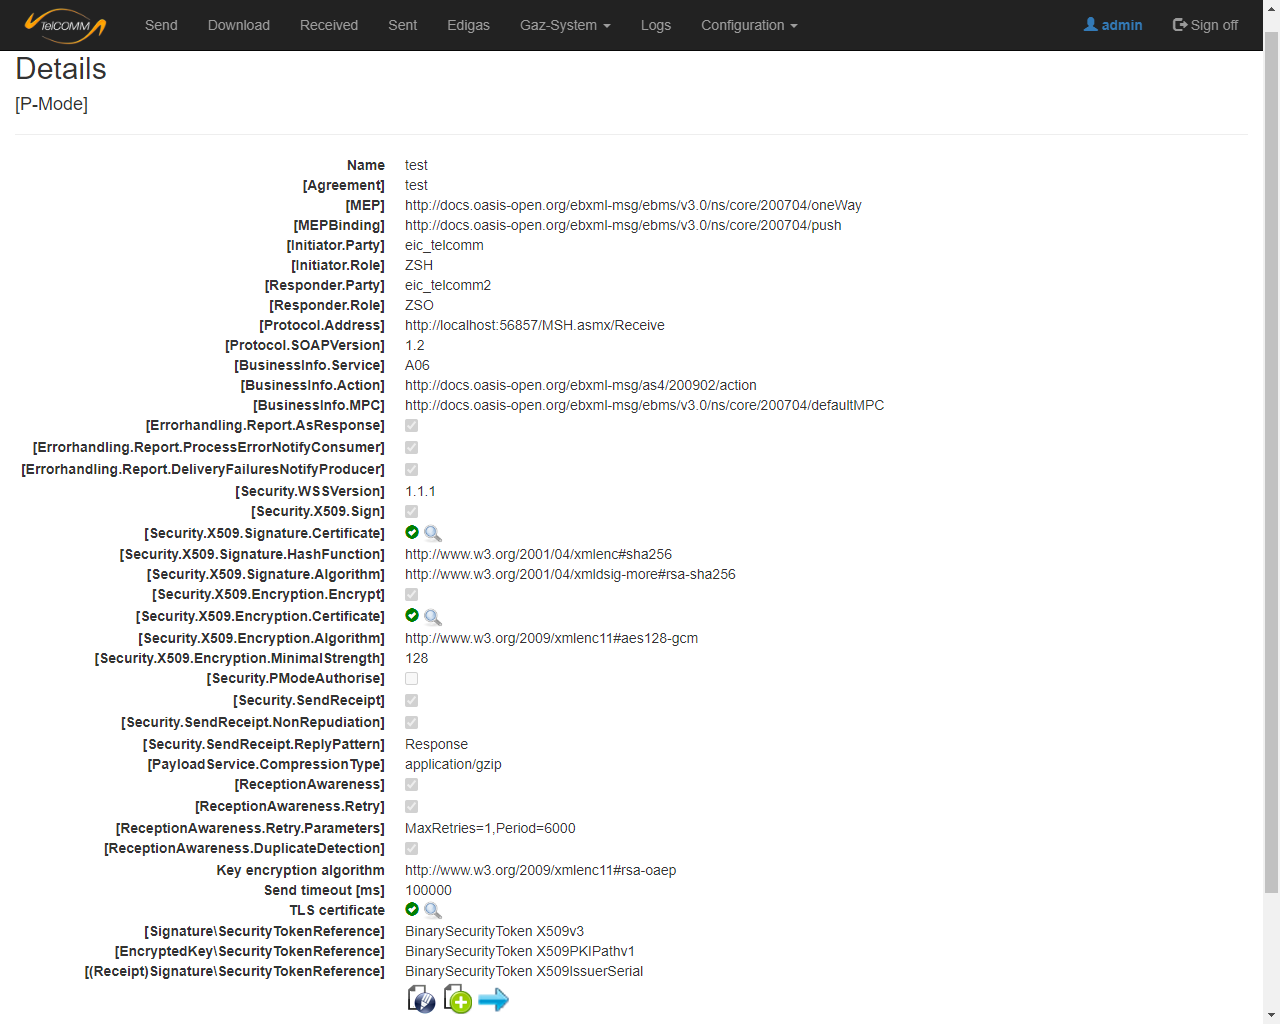
Task: Click the rsa-sha256 signature algorithm value
Action: tap(570, 574)
